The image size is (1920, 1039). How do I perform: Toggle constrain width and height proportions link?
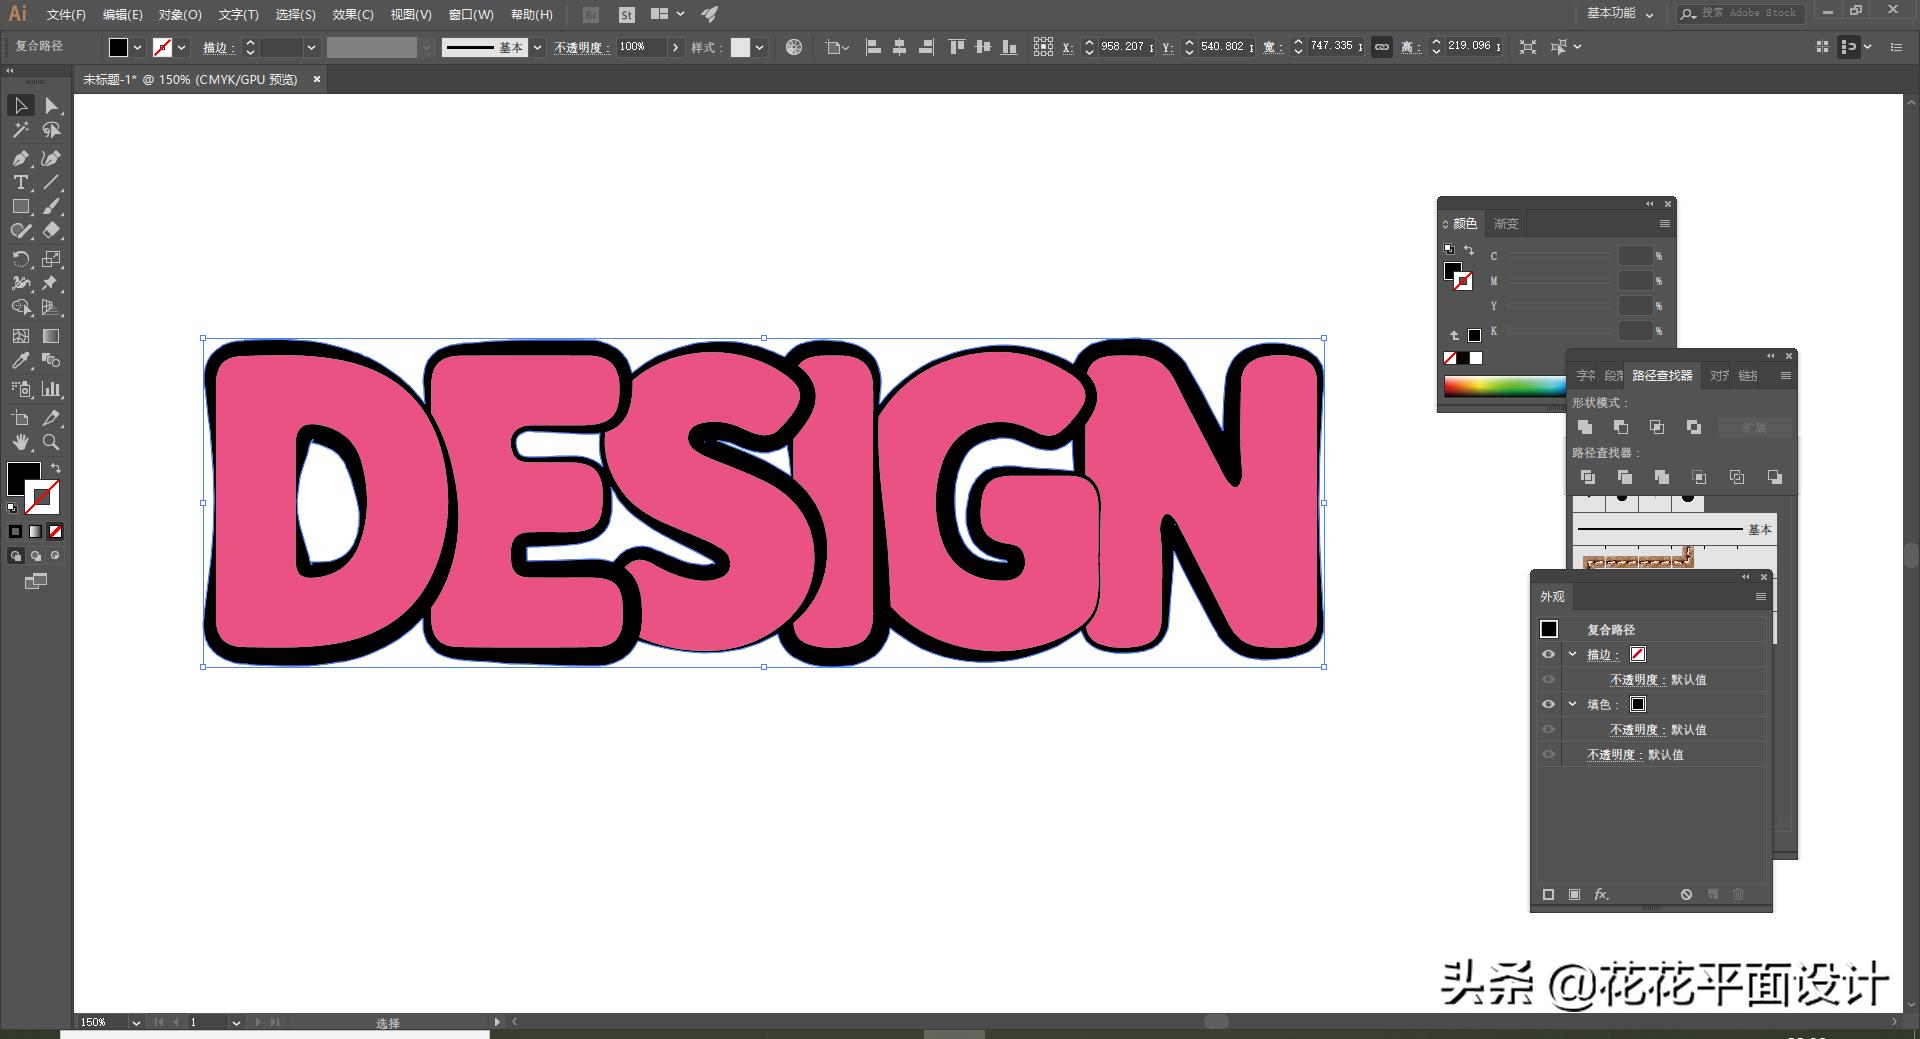[x=1381, y=47]
